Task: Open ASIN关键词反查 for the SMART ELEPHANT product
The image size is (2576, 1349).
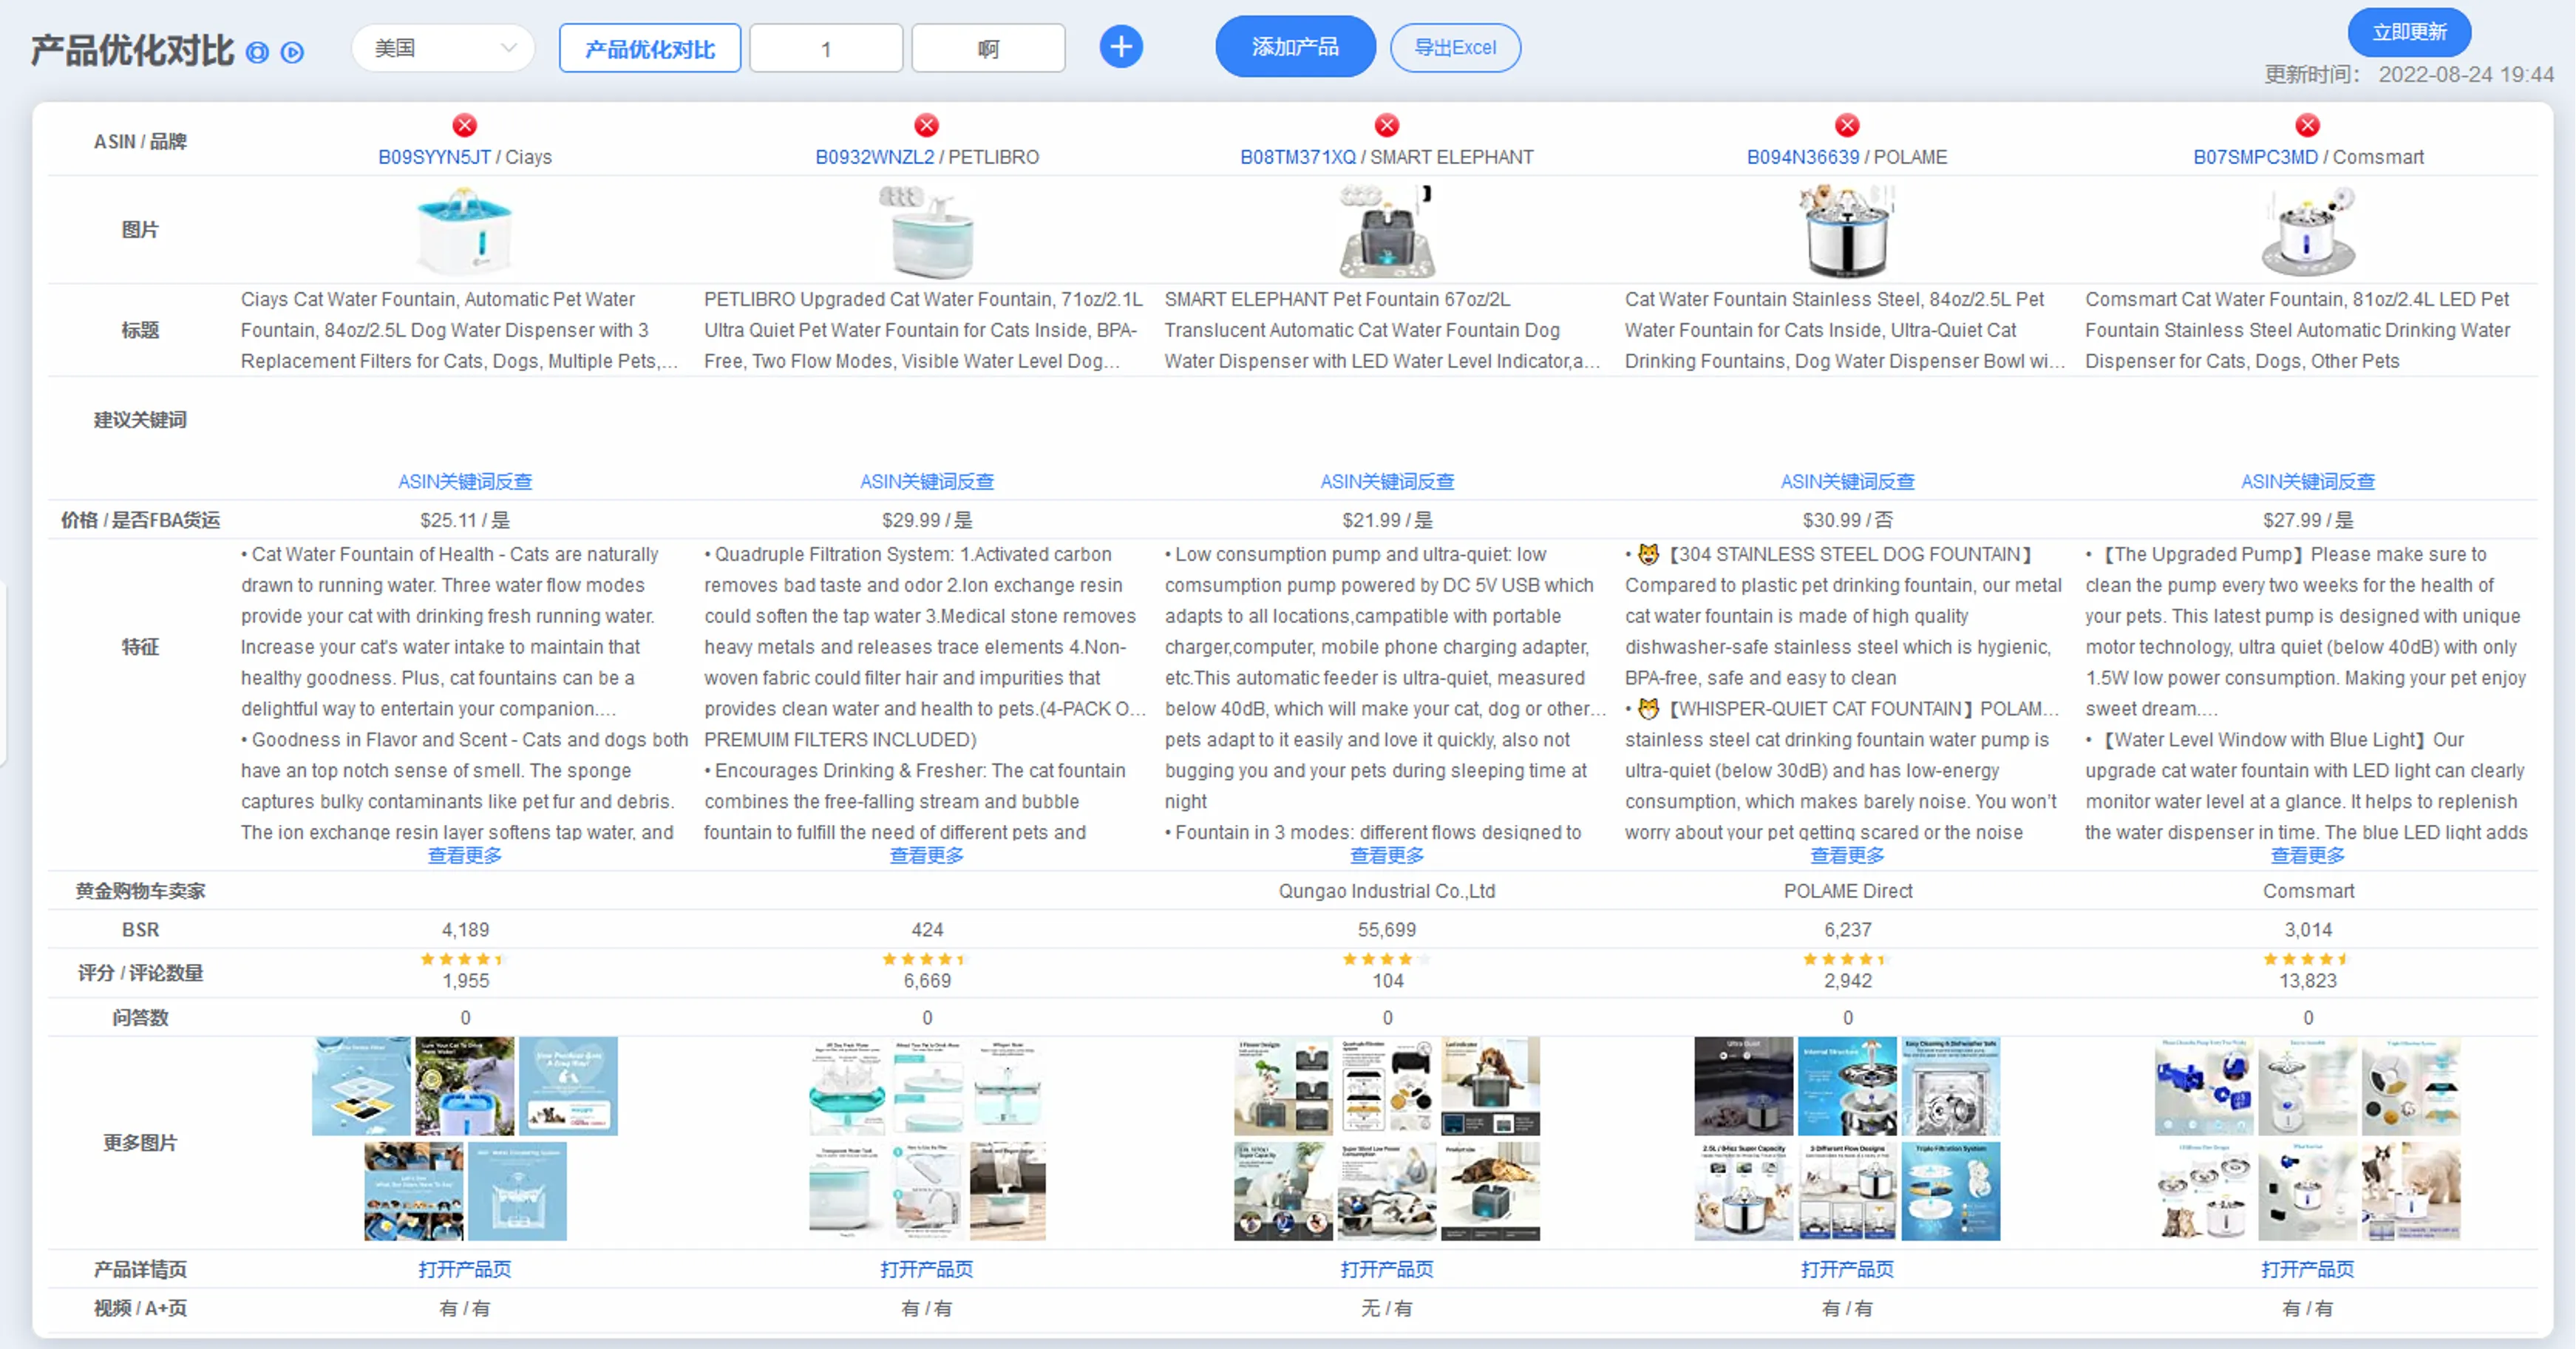Action: tap(1387, 481)
